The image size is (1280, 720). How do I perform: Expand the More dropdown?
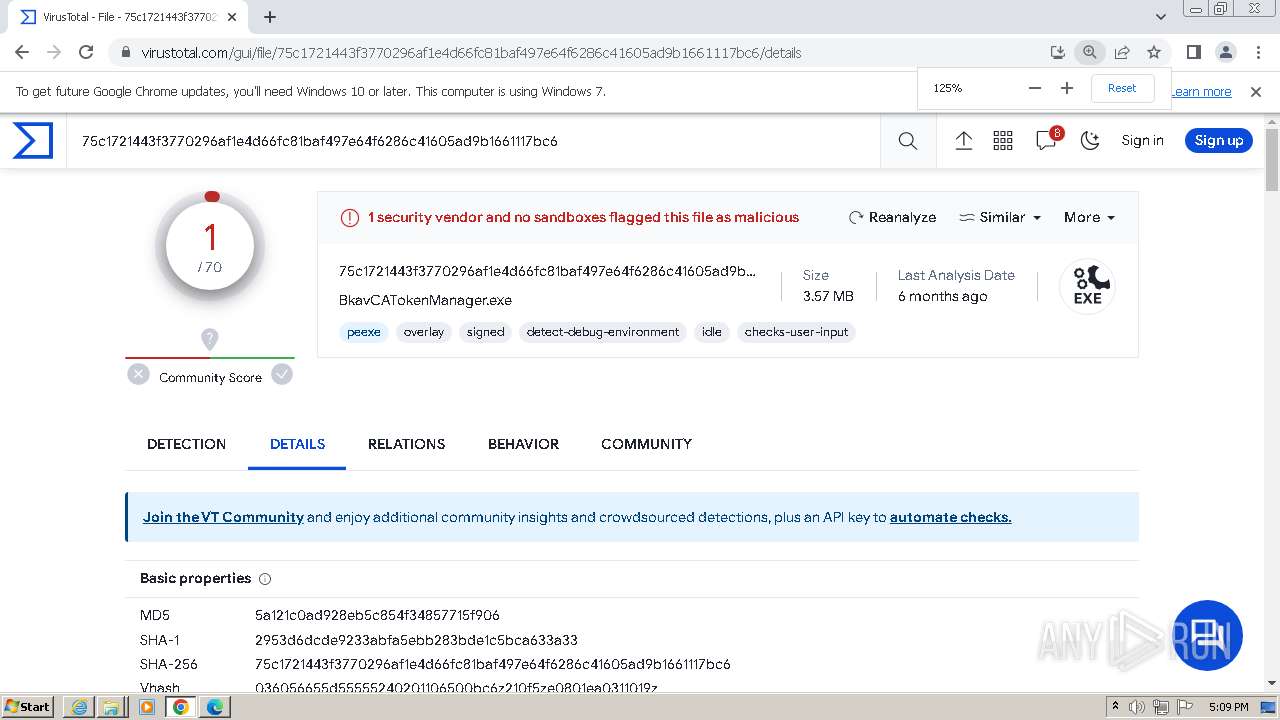coord(1089,217)
